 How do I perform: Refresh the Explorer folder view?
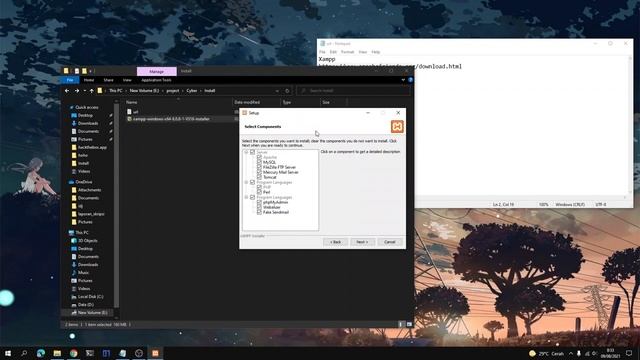[x=287, y=91]
